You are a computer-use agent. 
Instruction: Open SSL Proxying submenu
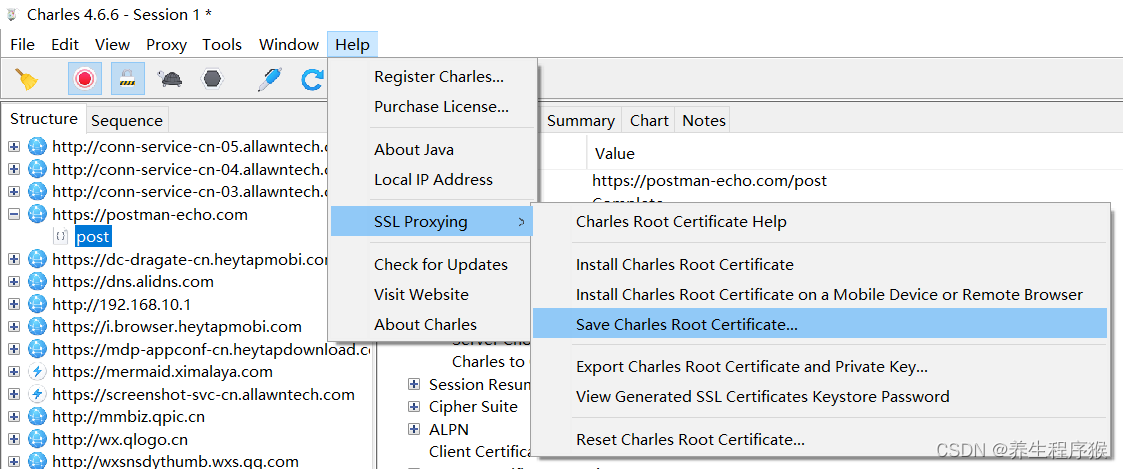[x=433, y=222]
